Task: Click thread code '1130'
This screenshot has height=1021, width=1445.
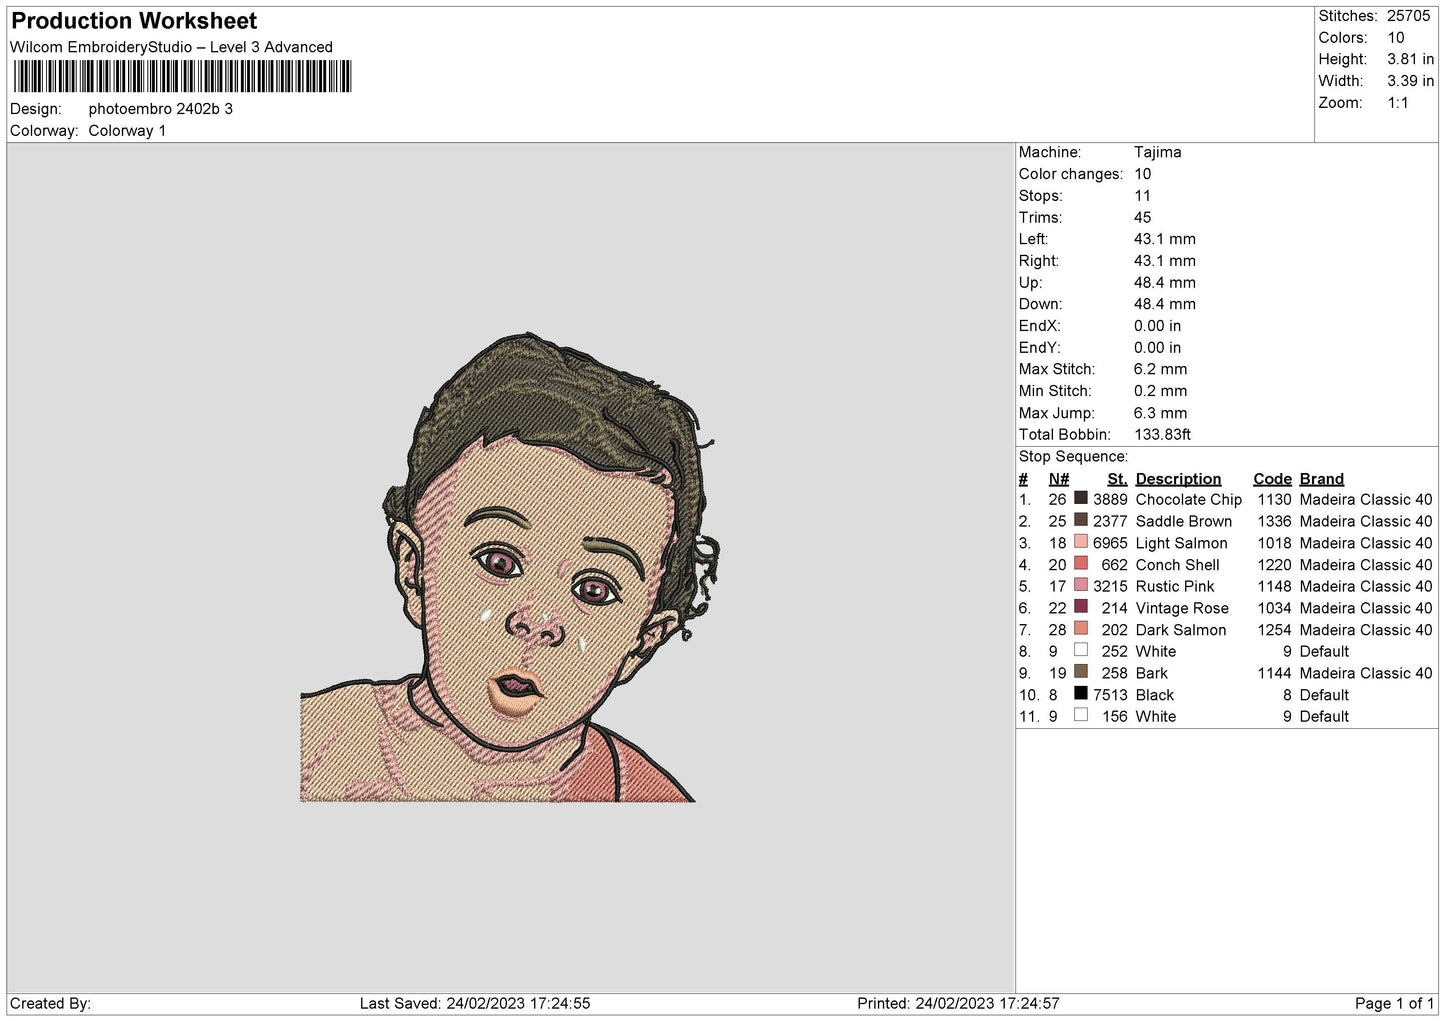Action: (x=1274, y=499)
